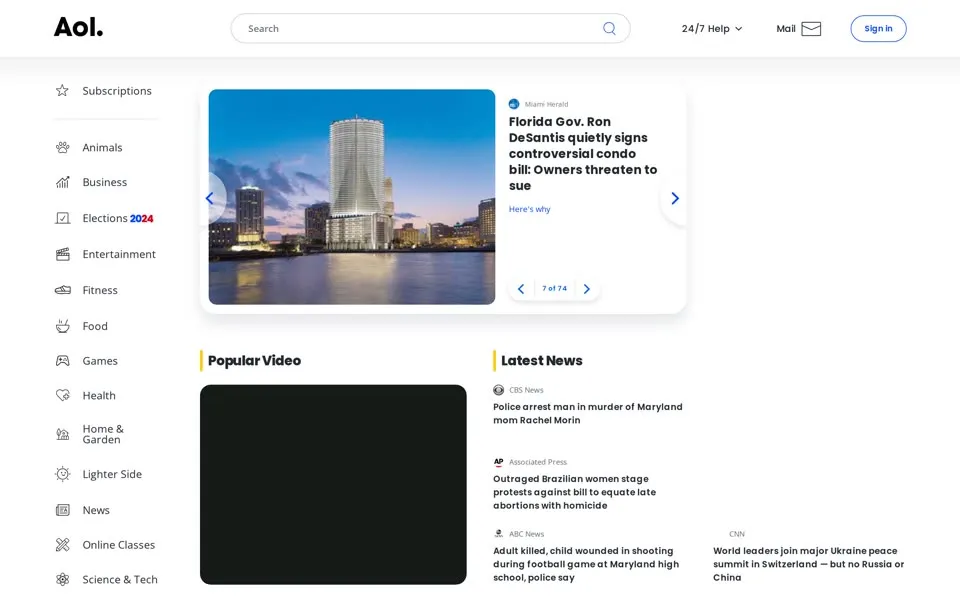Click the Subscriptions star icon

[62, 91]
